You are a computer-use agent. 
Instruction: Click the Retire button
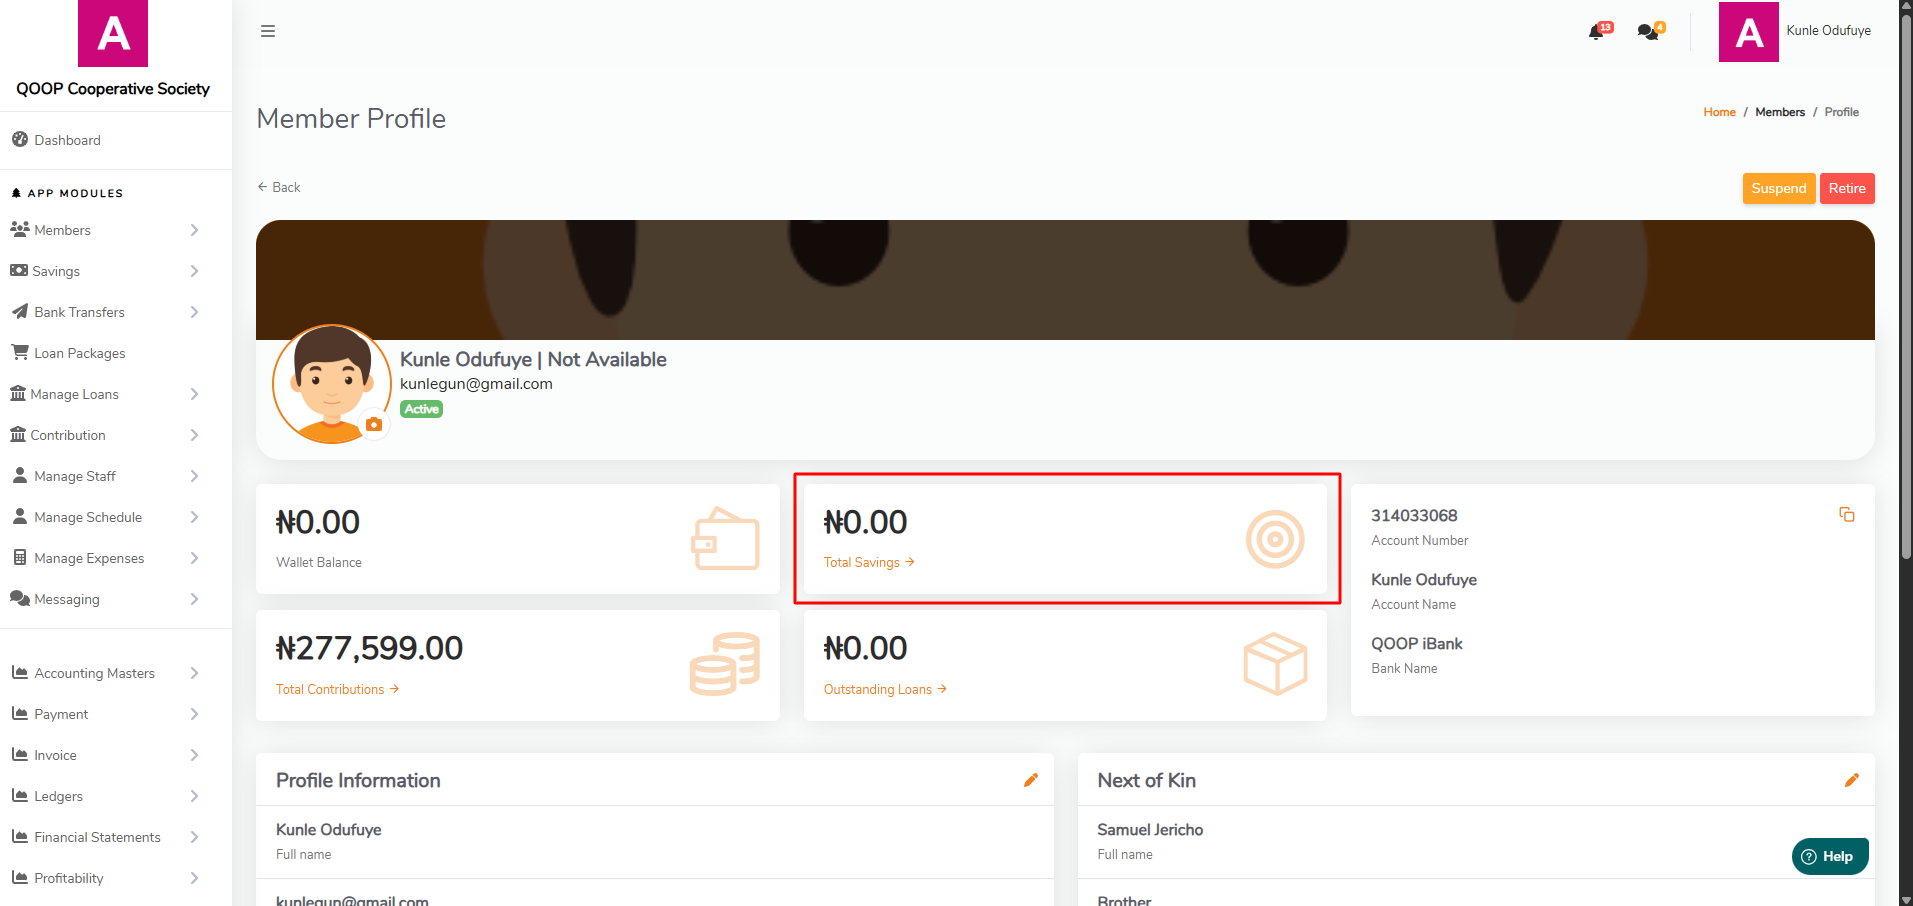click(1847, 188)
